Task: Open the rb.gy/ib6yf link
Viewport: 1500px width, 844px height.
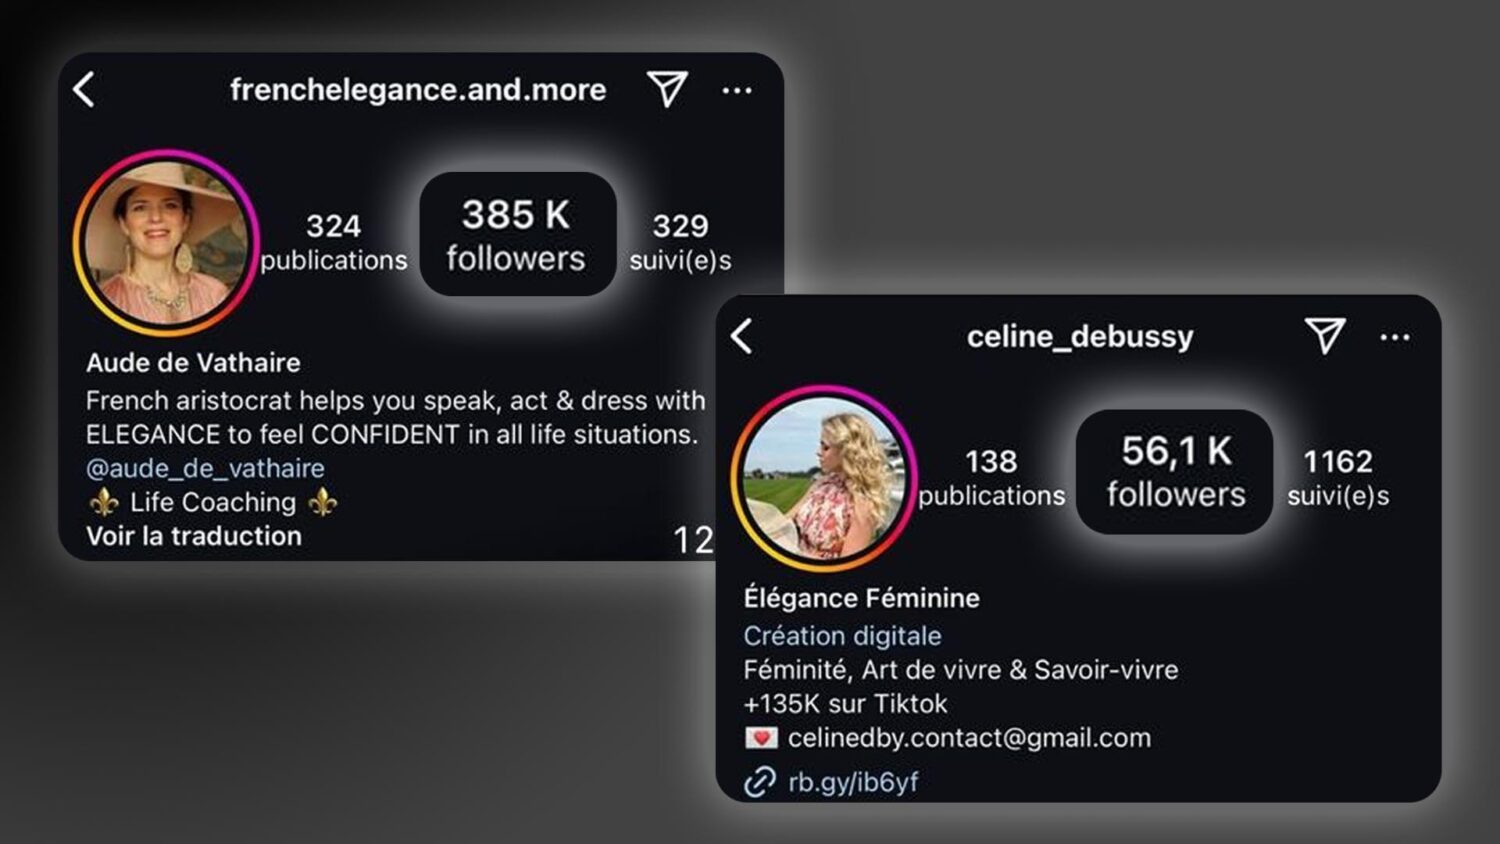Action: [853, 782]
